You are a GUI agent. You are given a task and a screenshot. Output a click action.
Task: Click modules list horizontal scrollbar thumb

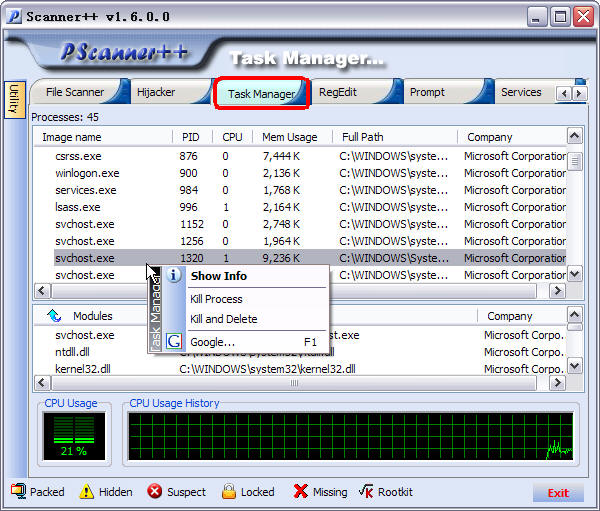tap(294, 383)
